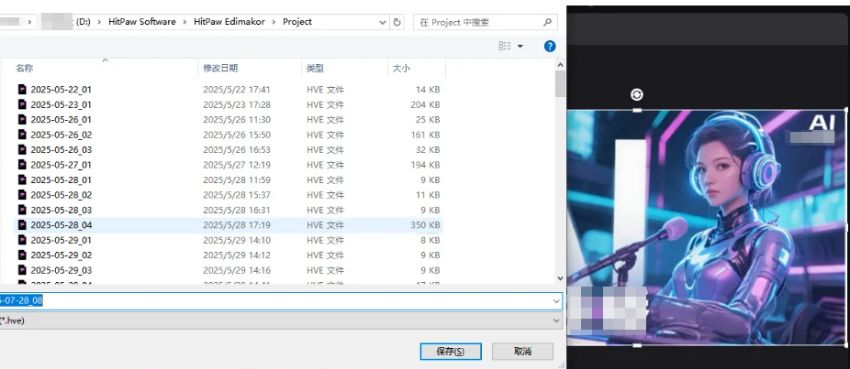Image resolution: width=850 pixels, height=369 pixels.
Task: Open the view layout icon
Action: click(x=505, y=46)
